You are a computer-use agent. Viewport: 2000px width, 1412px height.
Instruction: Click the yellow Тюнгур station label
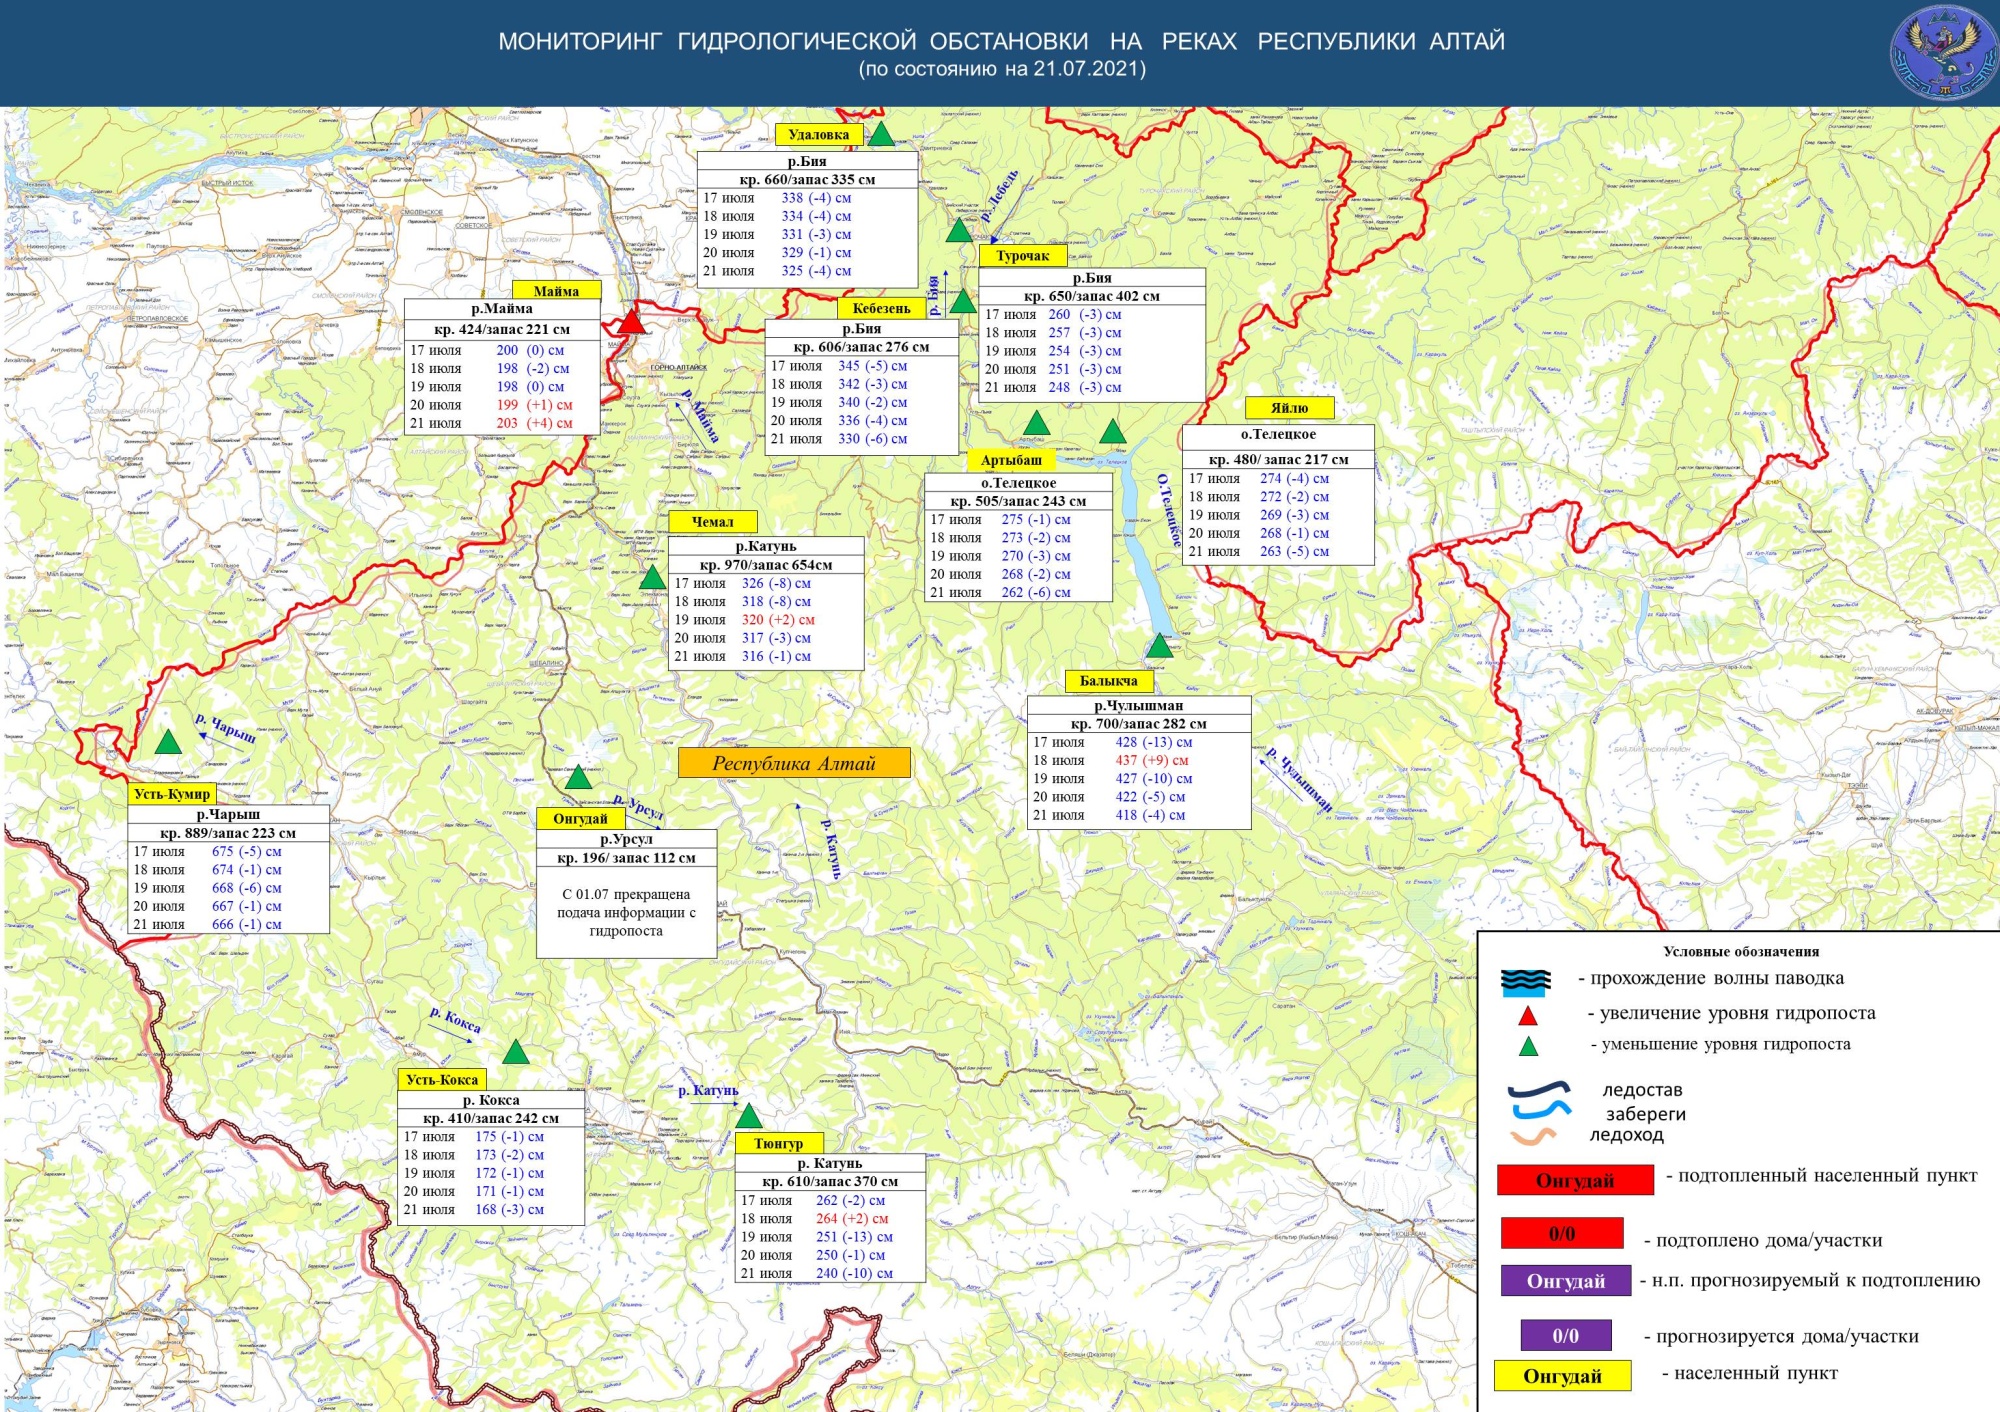779,1143
